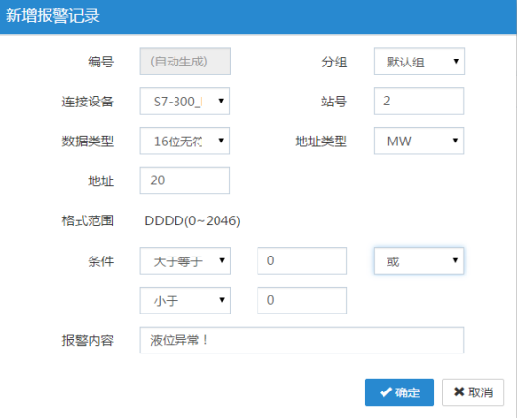
Task: Click the 连接设备 label
Action: (88, 102)
